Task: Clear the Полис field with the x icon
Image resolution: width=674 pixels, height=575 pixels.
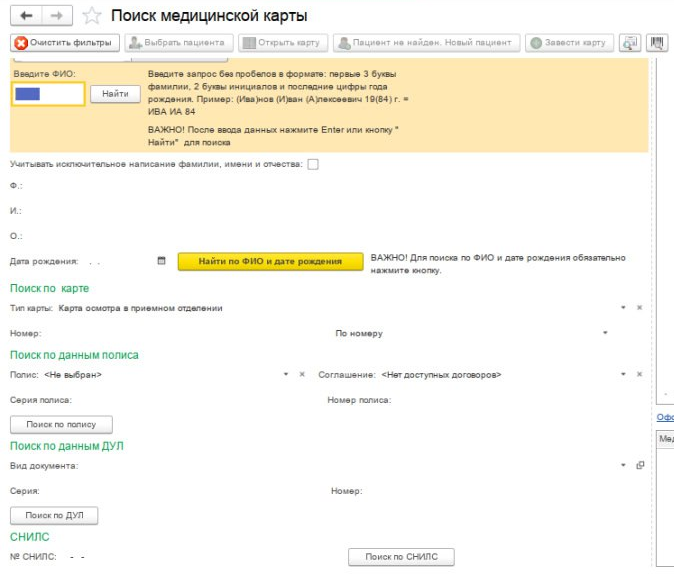Action: (302, 374)
